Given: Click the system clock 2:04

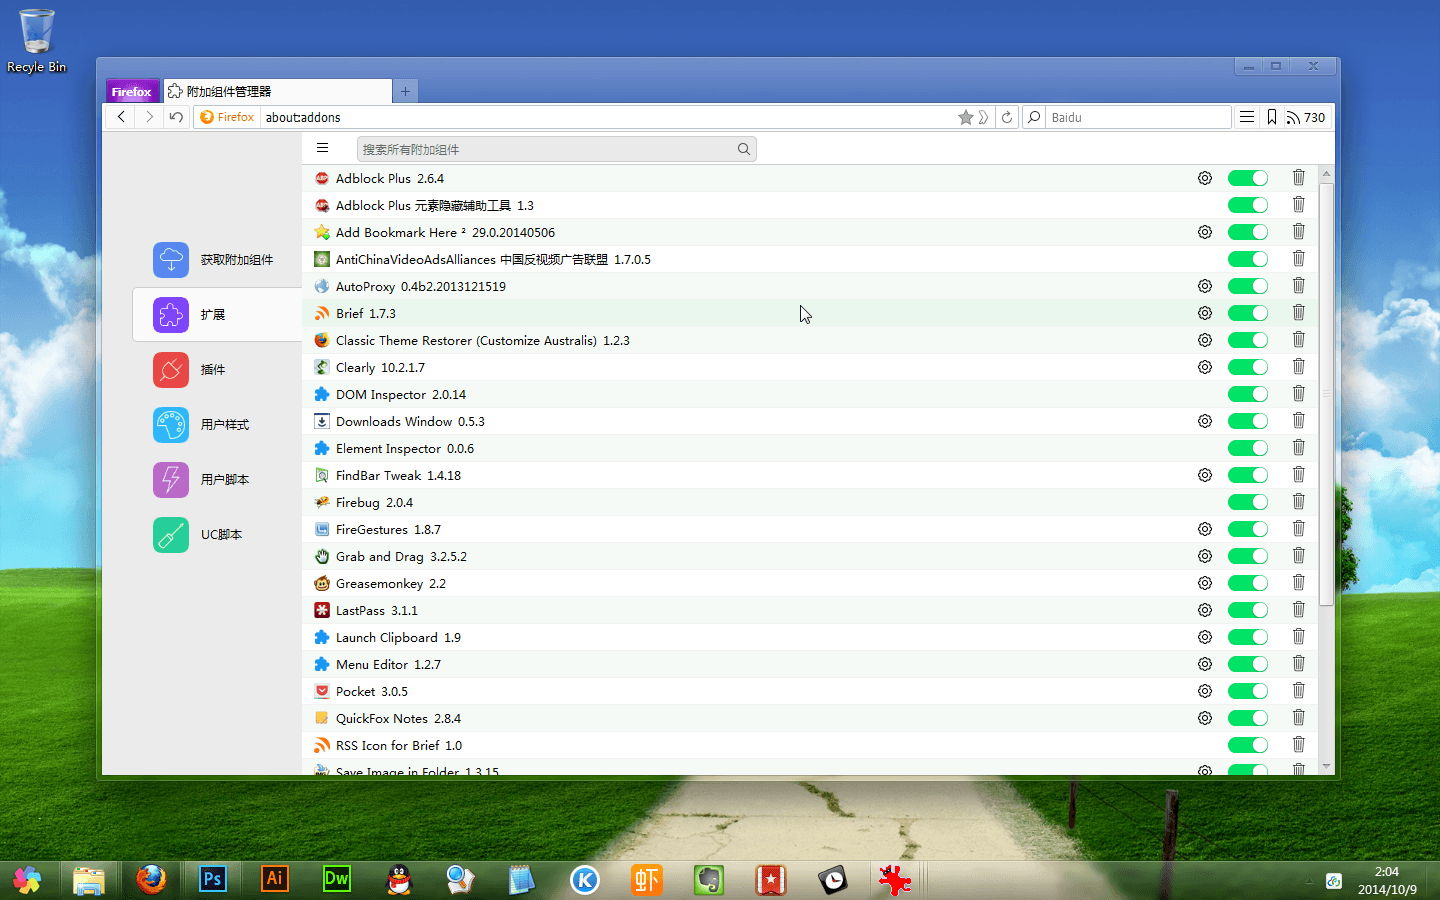Looking at the screenshot, I should click(x=1386, y=871).
